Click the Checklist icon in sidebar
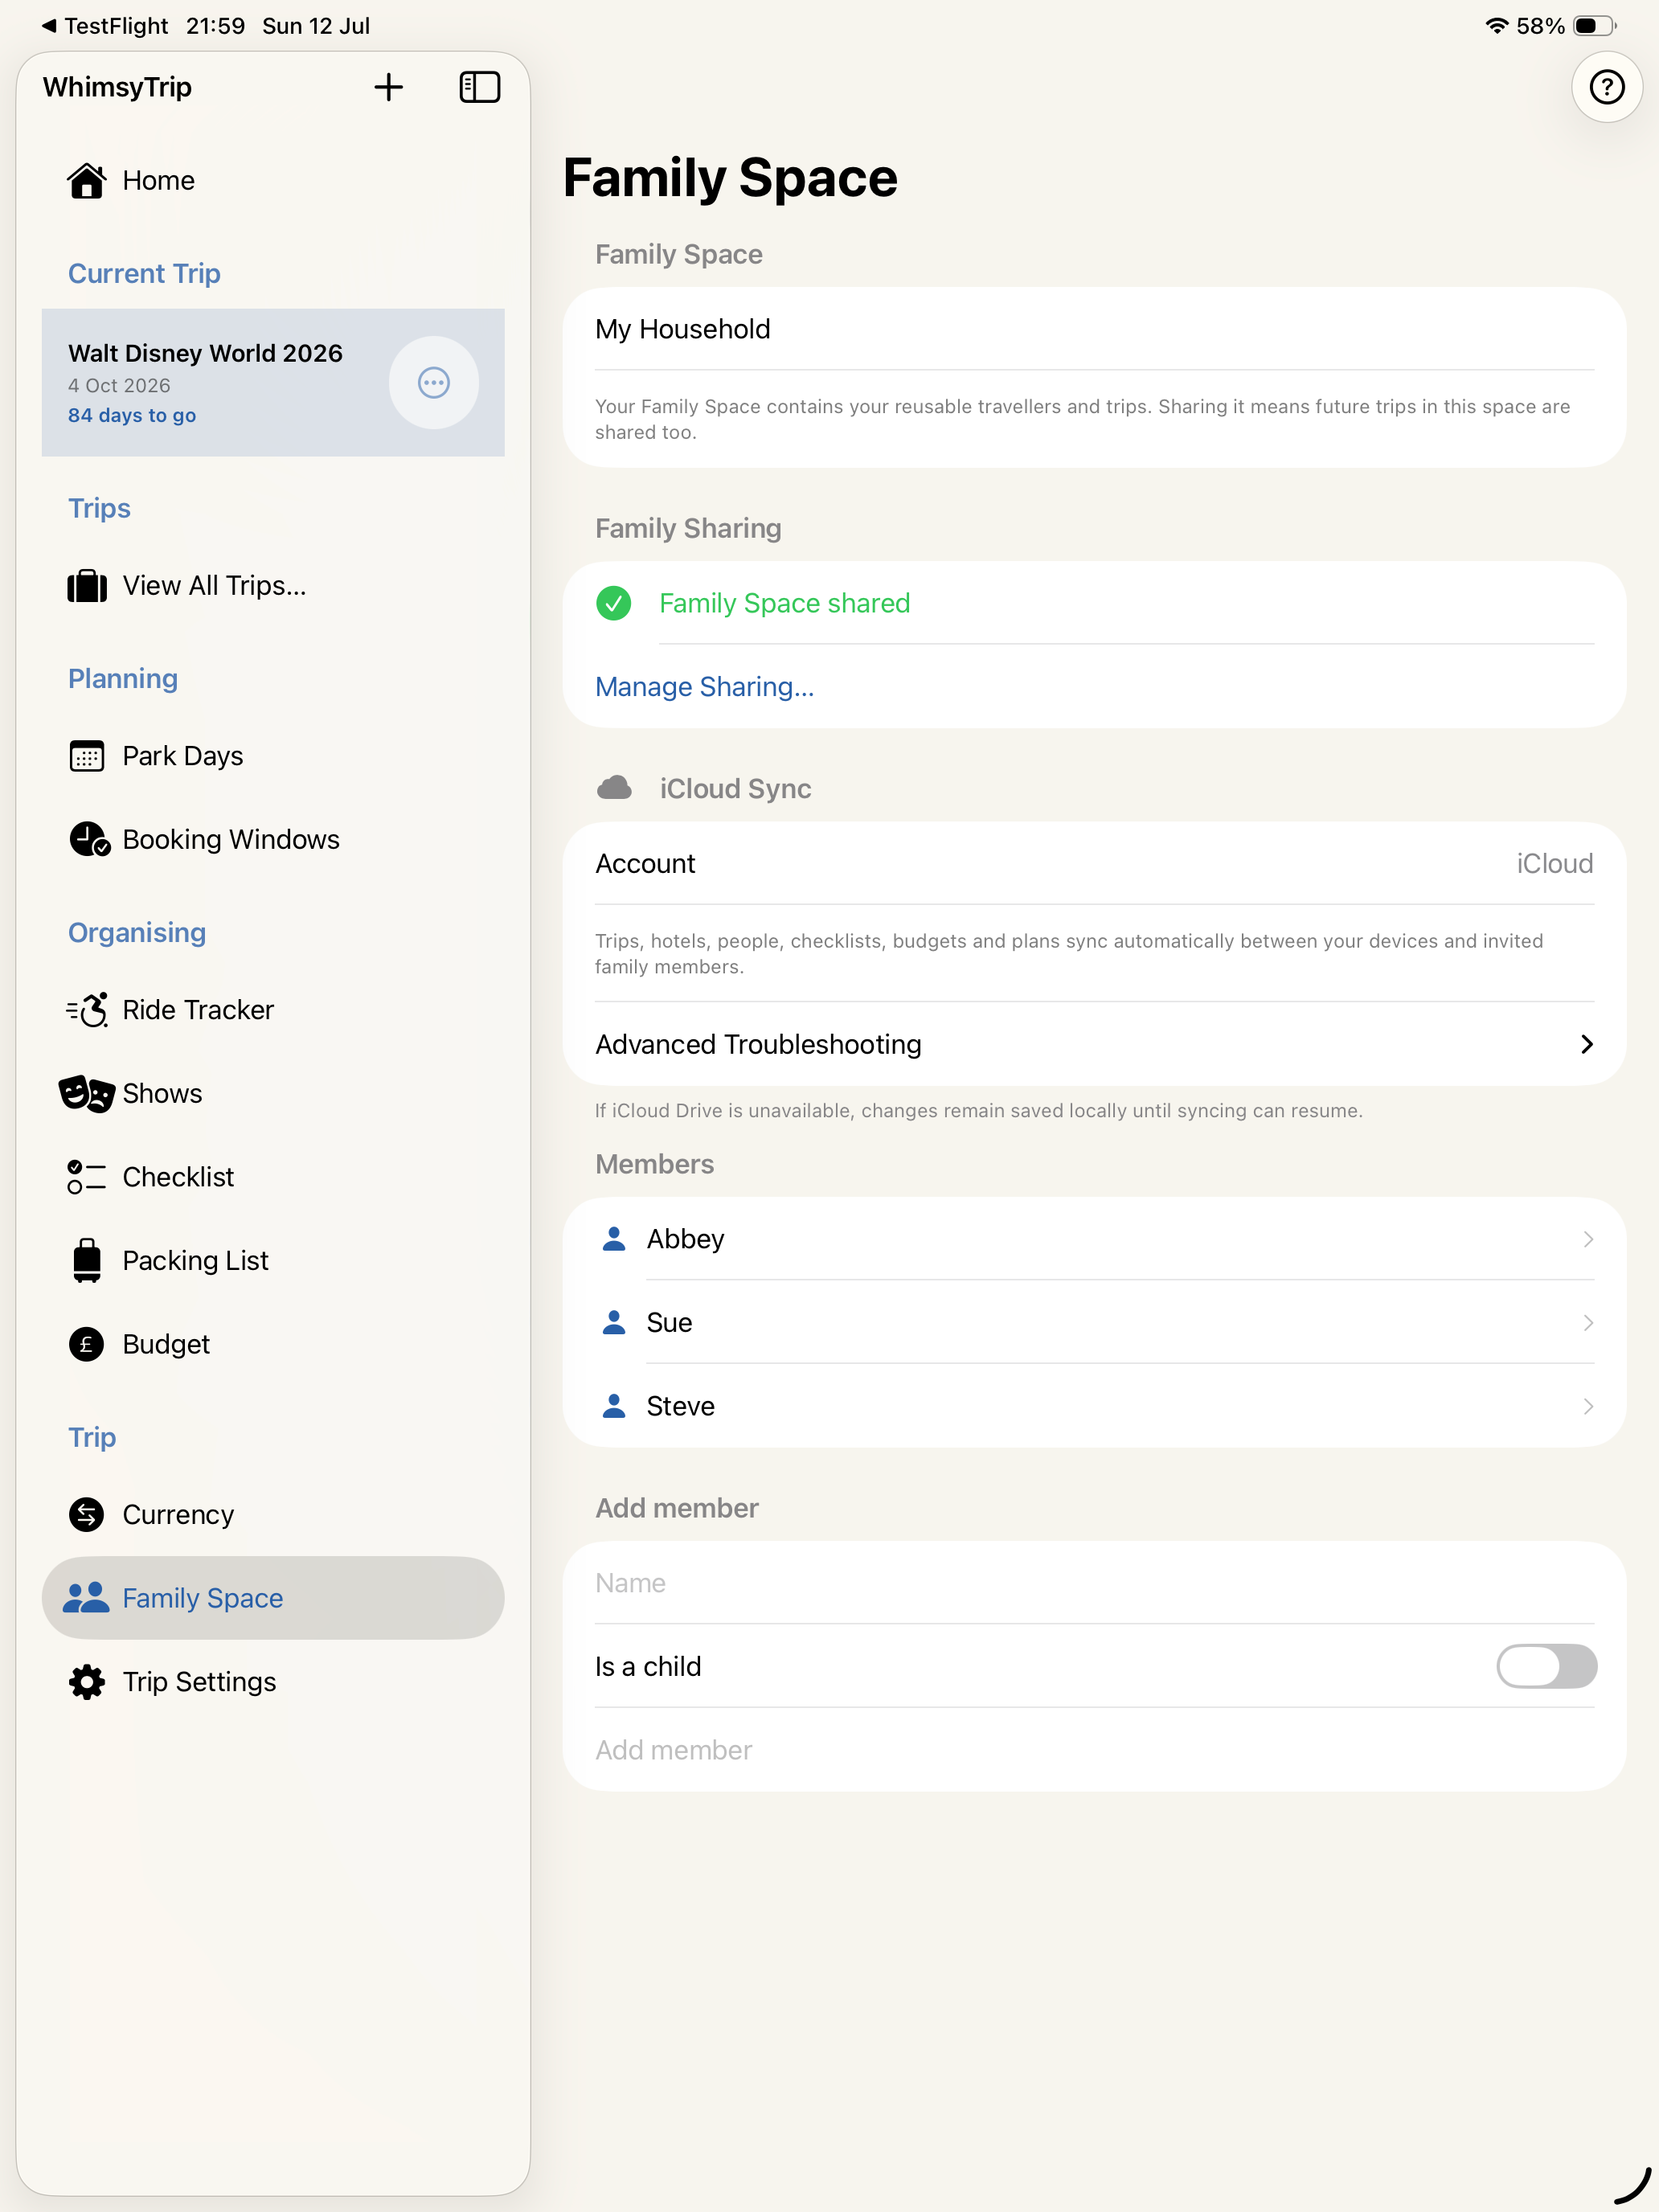This screenshot has height=2212, width=1659. pyautogui.click(x=87, y=1177)
